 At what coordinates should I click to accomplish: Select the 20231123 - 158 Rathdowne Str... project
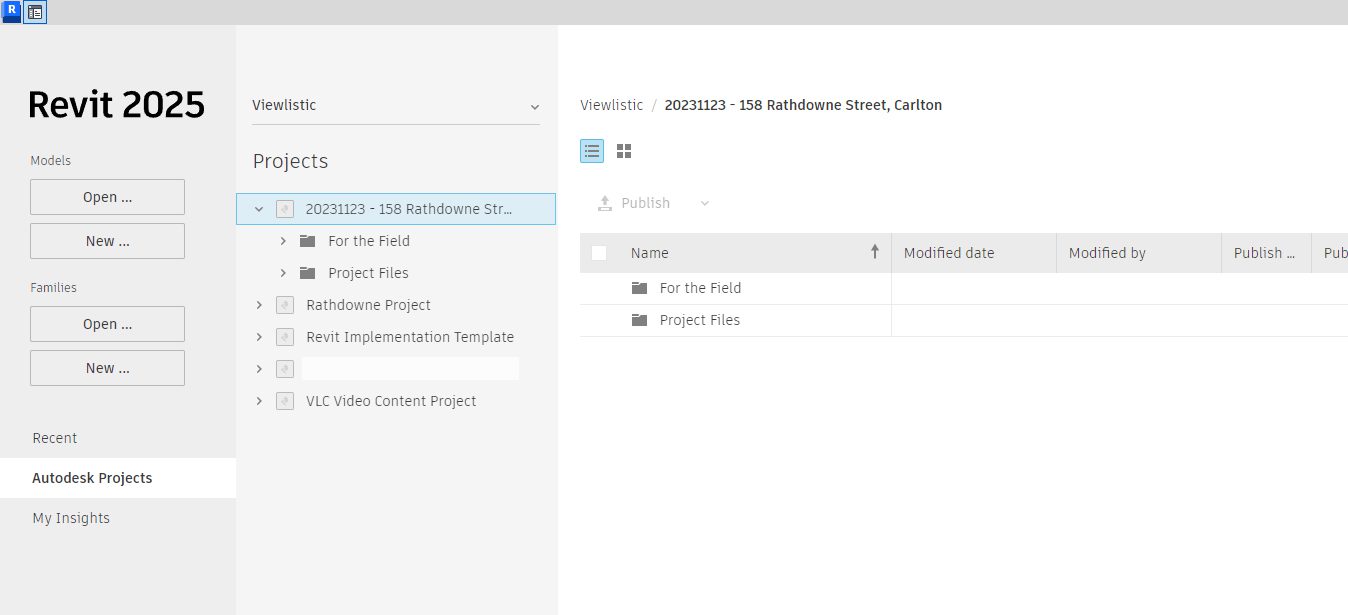point(396,209)
